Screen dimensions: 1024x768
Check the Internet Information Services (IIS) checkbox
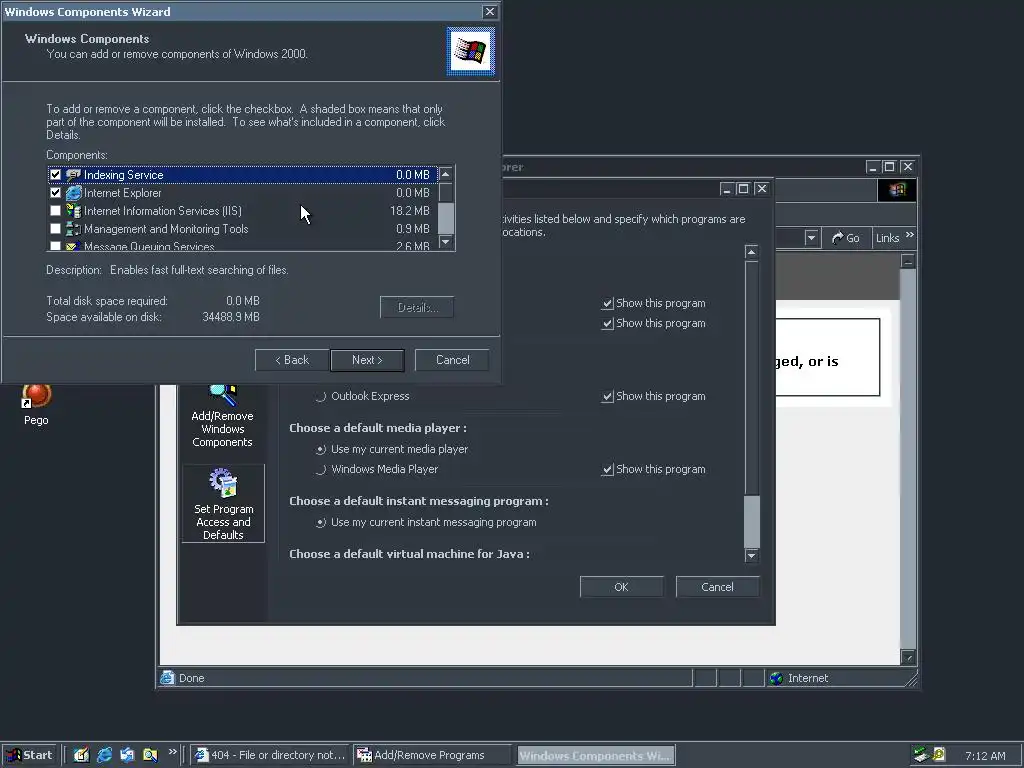(56, 211)
